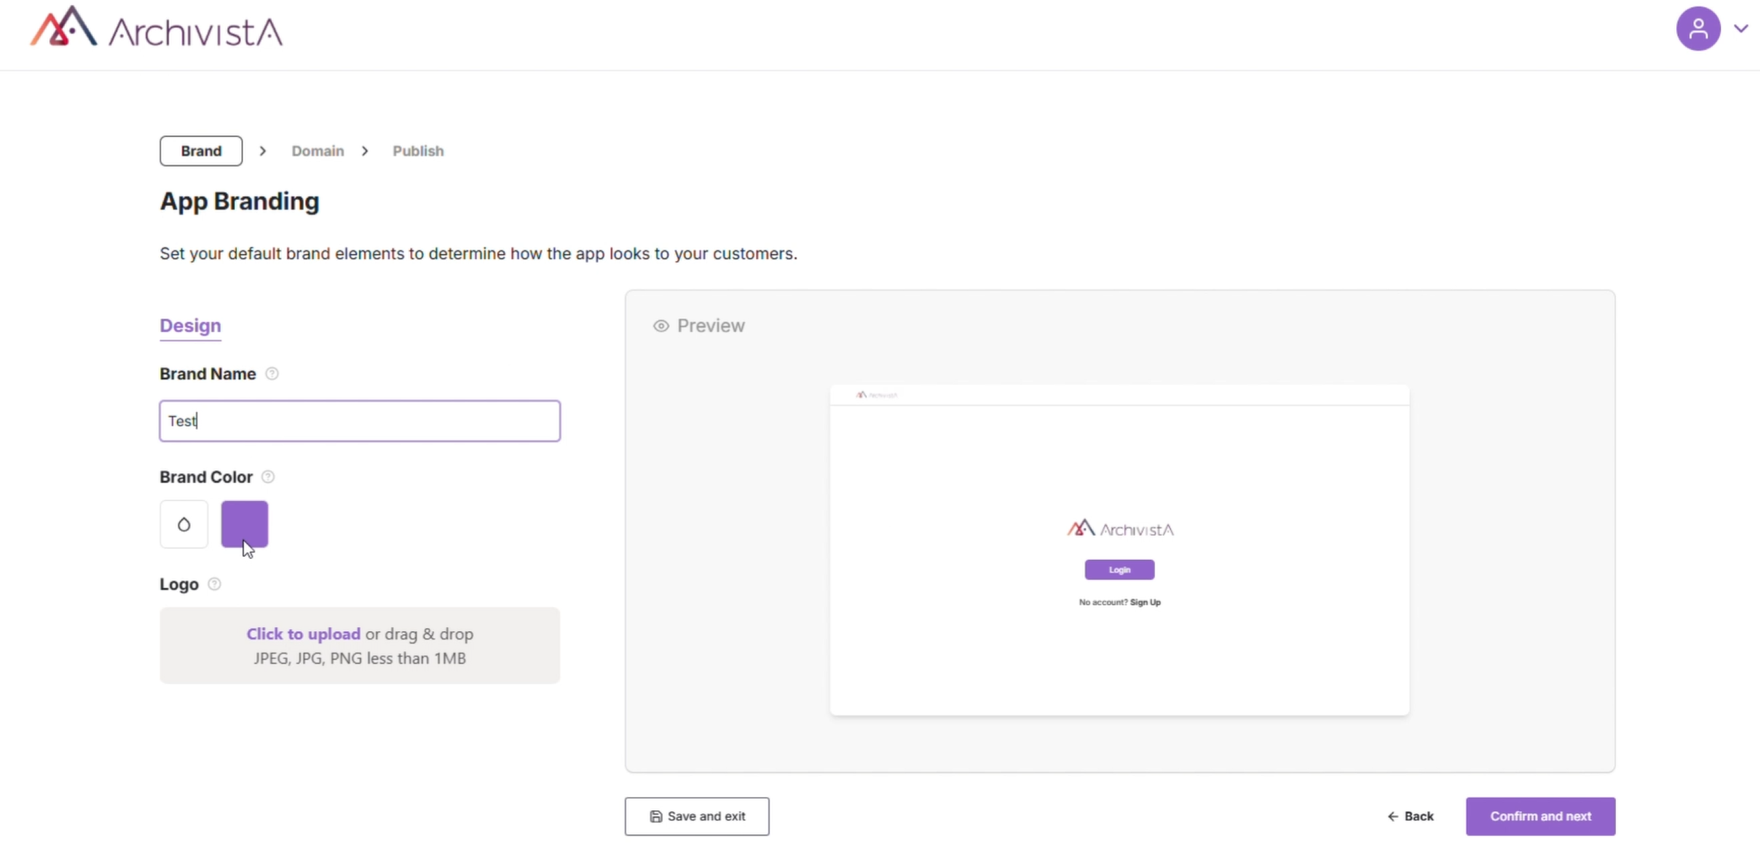Screen dimensions: 1760x855
Task: Open the user profile avatar
Action: (1697, 29)
